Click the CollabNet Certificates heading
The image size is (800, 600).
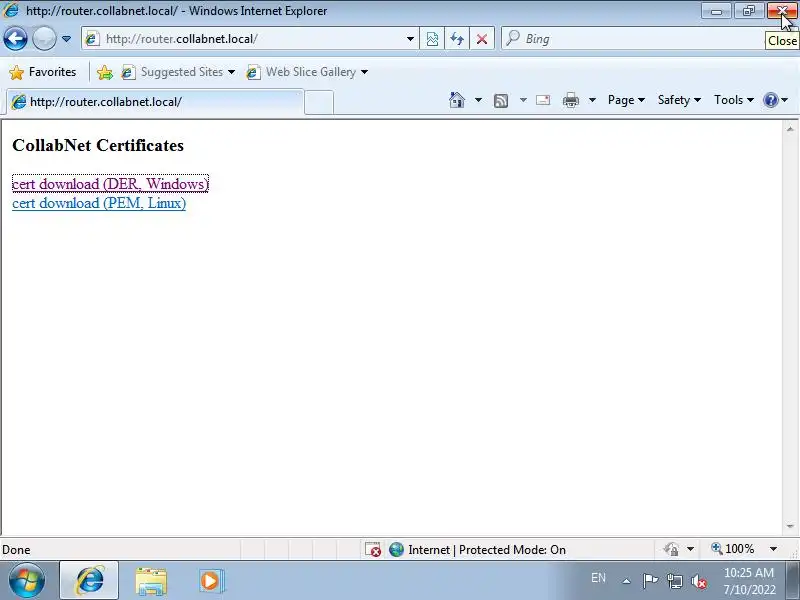[98, 145]
